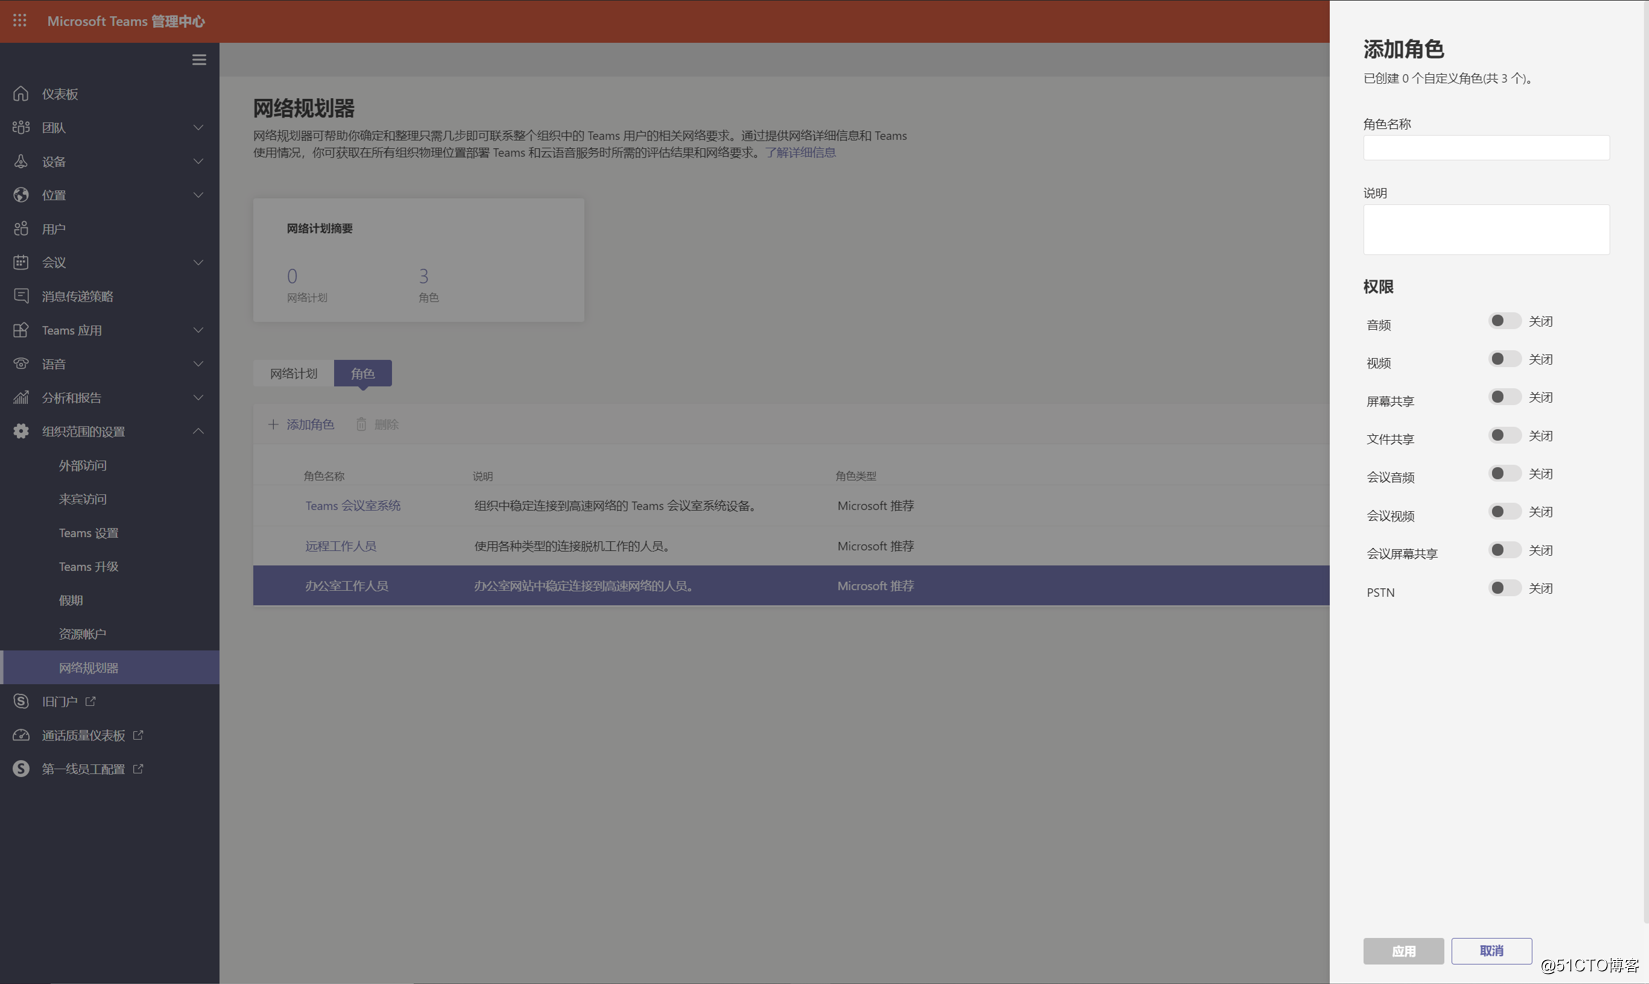Switch on 会议屏幕共享 permission
Screen dimensions: 1649x984
point(1505,550)
